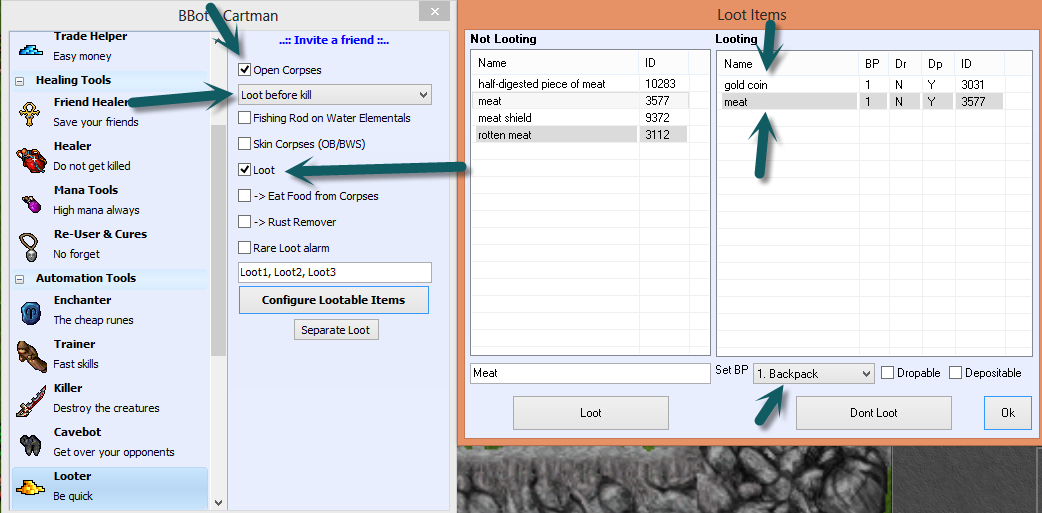Click Configure Lootable Items button

tap(334, 300)
